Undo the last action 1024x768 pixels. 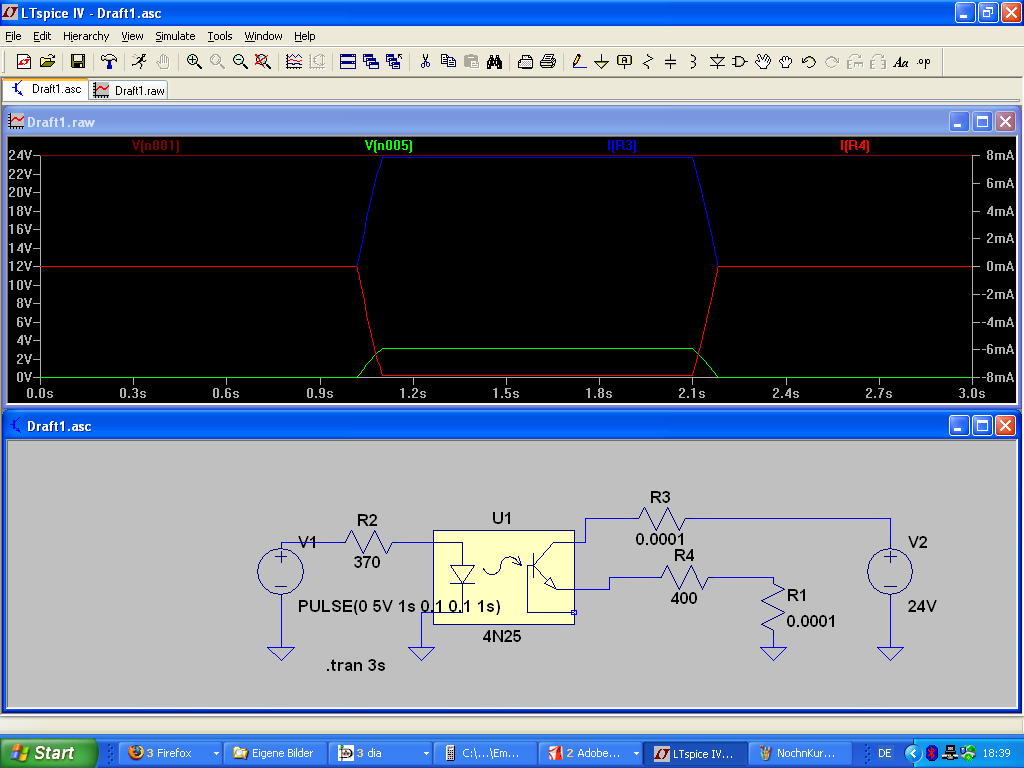808,61
